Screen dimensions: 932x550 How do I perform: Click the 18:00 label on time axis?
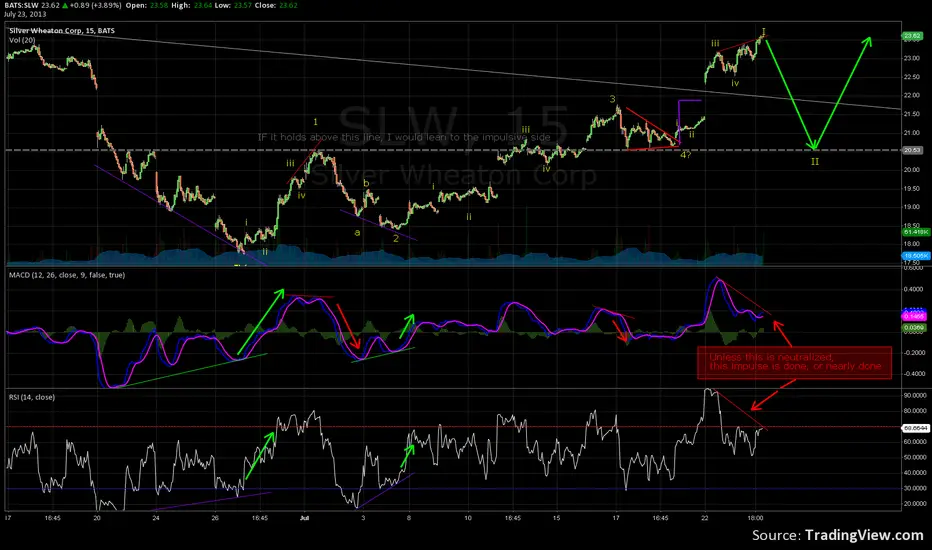(x=755, y=518)
